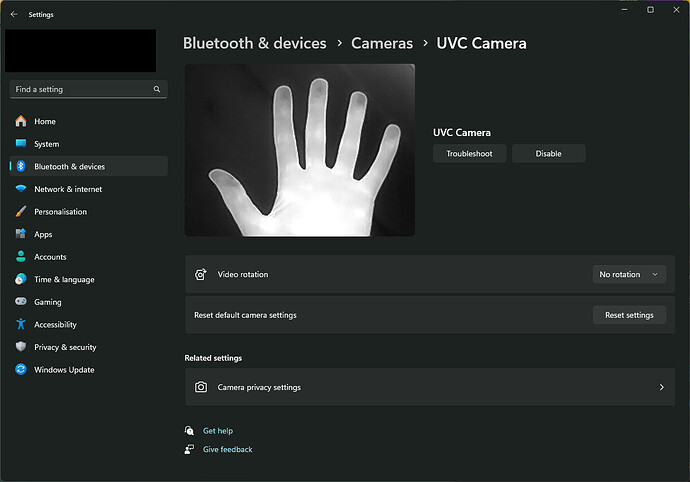690x482 pixels.
Task: Navigate to Privacy & security
Action: click(88, 347)
